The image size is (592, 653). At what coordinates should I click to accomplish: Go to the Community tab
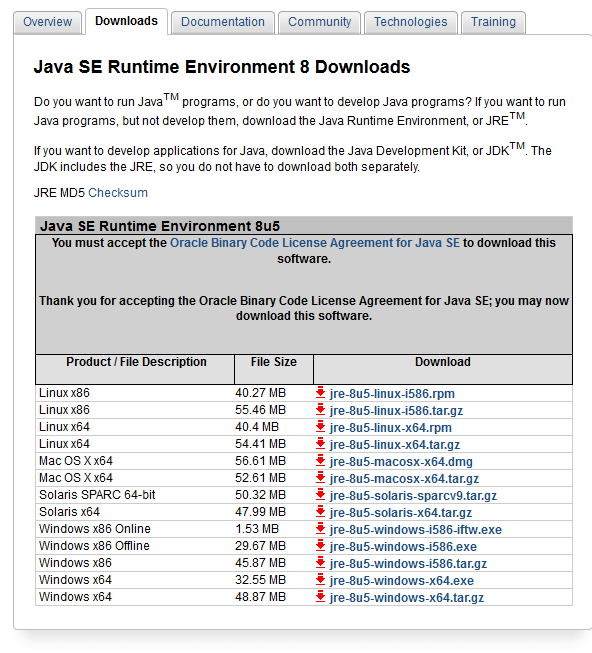[x=319, y=22]
